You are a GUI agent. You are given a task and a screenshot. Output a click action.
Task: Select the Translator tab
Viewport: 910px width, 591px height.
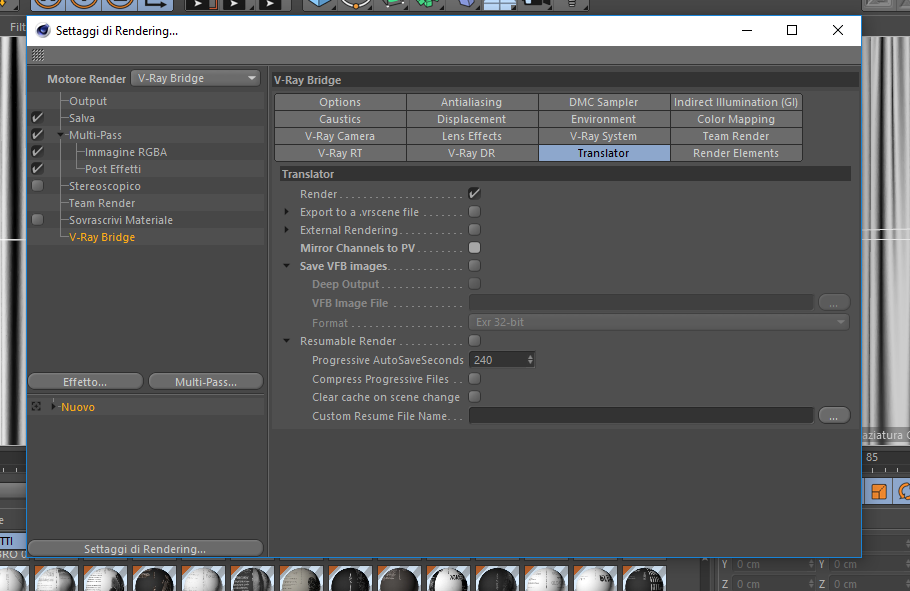pos(604,153)
